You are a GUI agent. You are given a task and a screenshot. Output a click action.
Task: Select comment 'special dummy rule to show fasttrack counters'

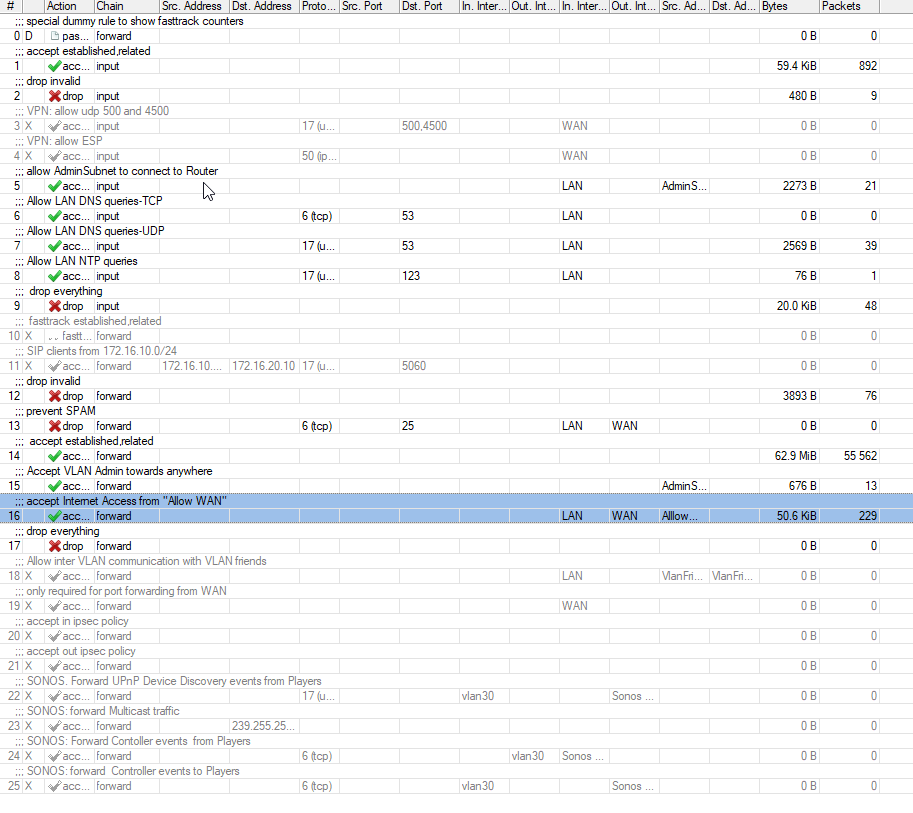pyautogui.click(x=135, y=21)
